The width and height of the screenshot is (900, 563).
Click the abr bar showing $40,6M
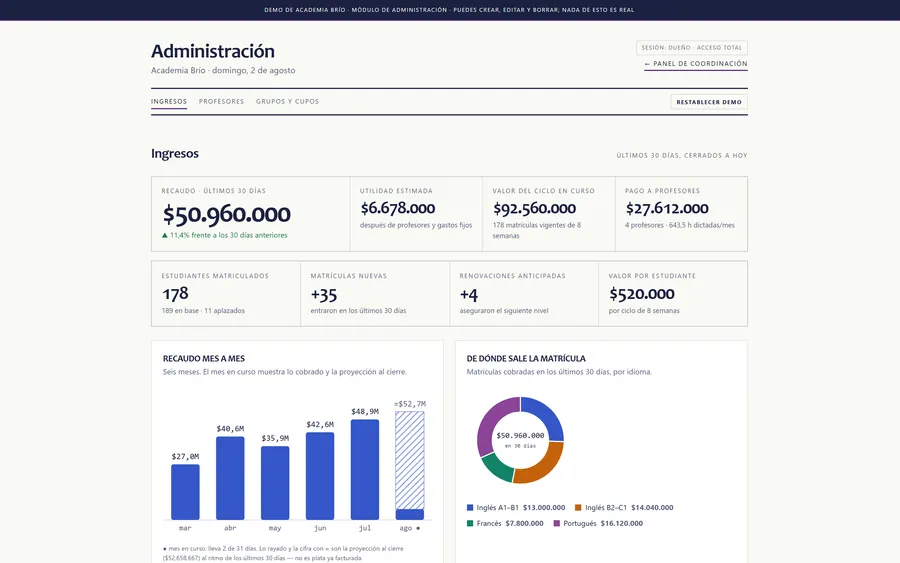(230, 478)
